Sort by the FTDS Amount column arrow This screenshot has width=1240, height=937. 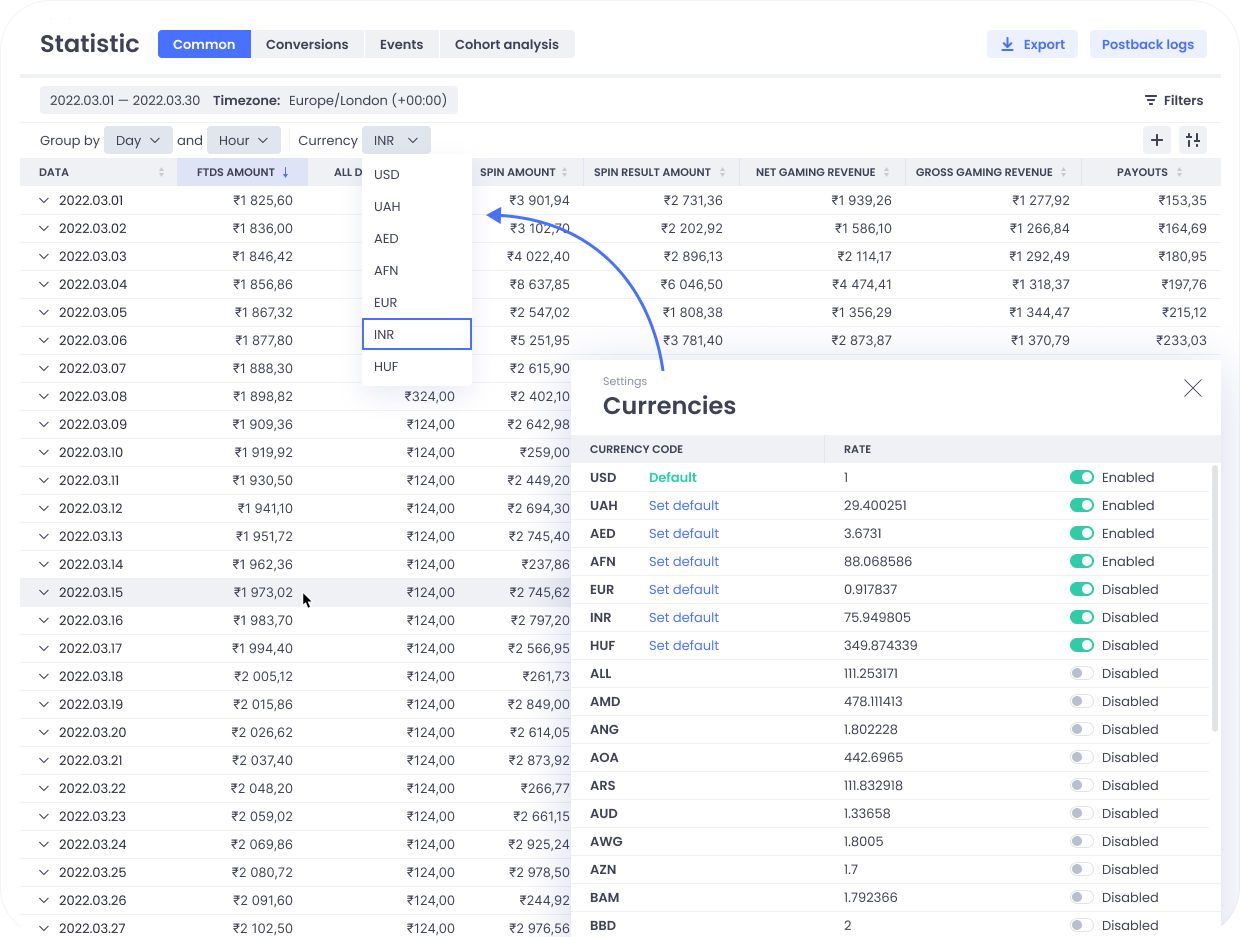point(286,172)
